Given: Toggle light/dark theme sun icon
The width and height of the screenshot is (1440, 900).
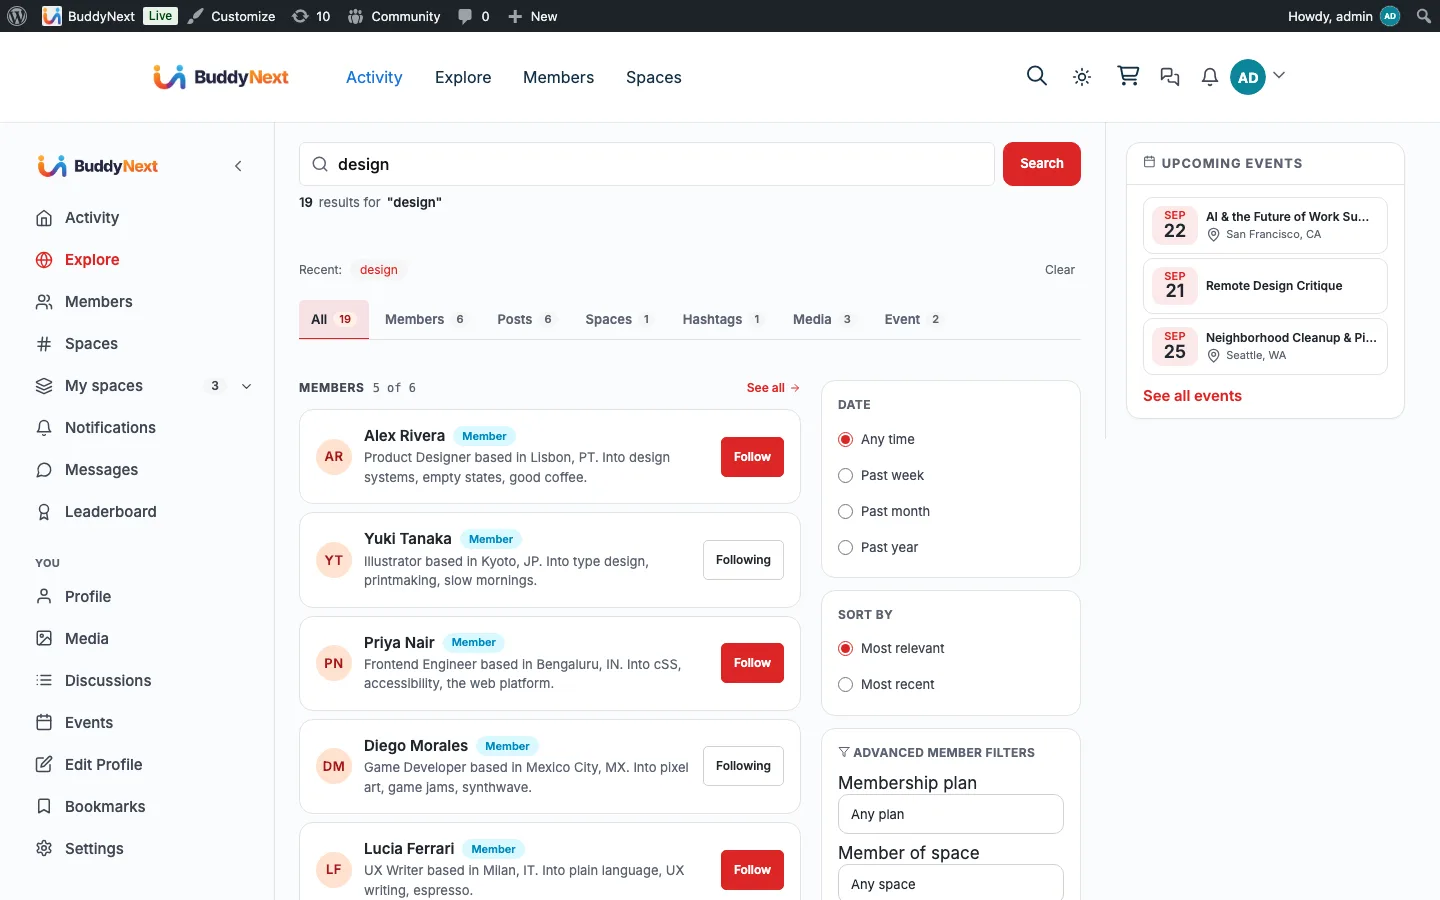Looking at the screenshot, I should coord(1082,77).
